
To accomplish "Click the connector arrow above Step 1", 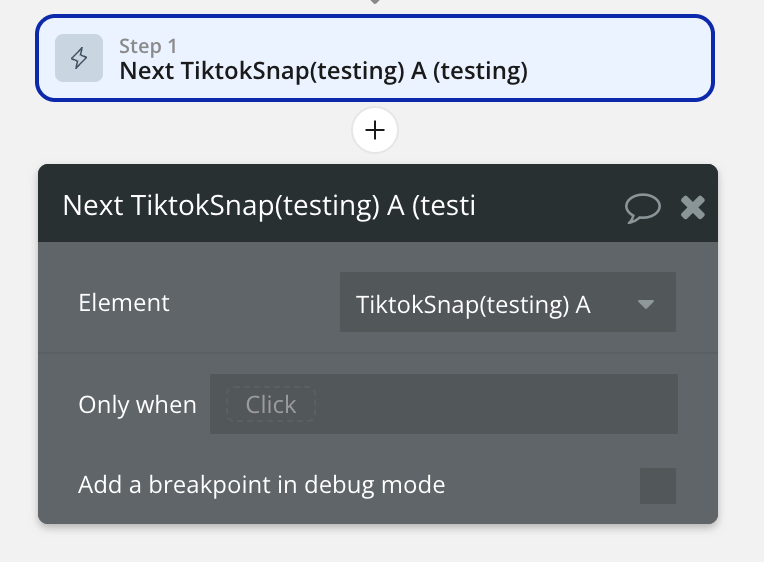I will pyautogui.click(x=375, y=3).
